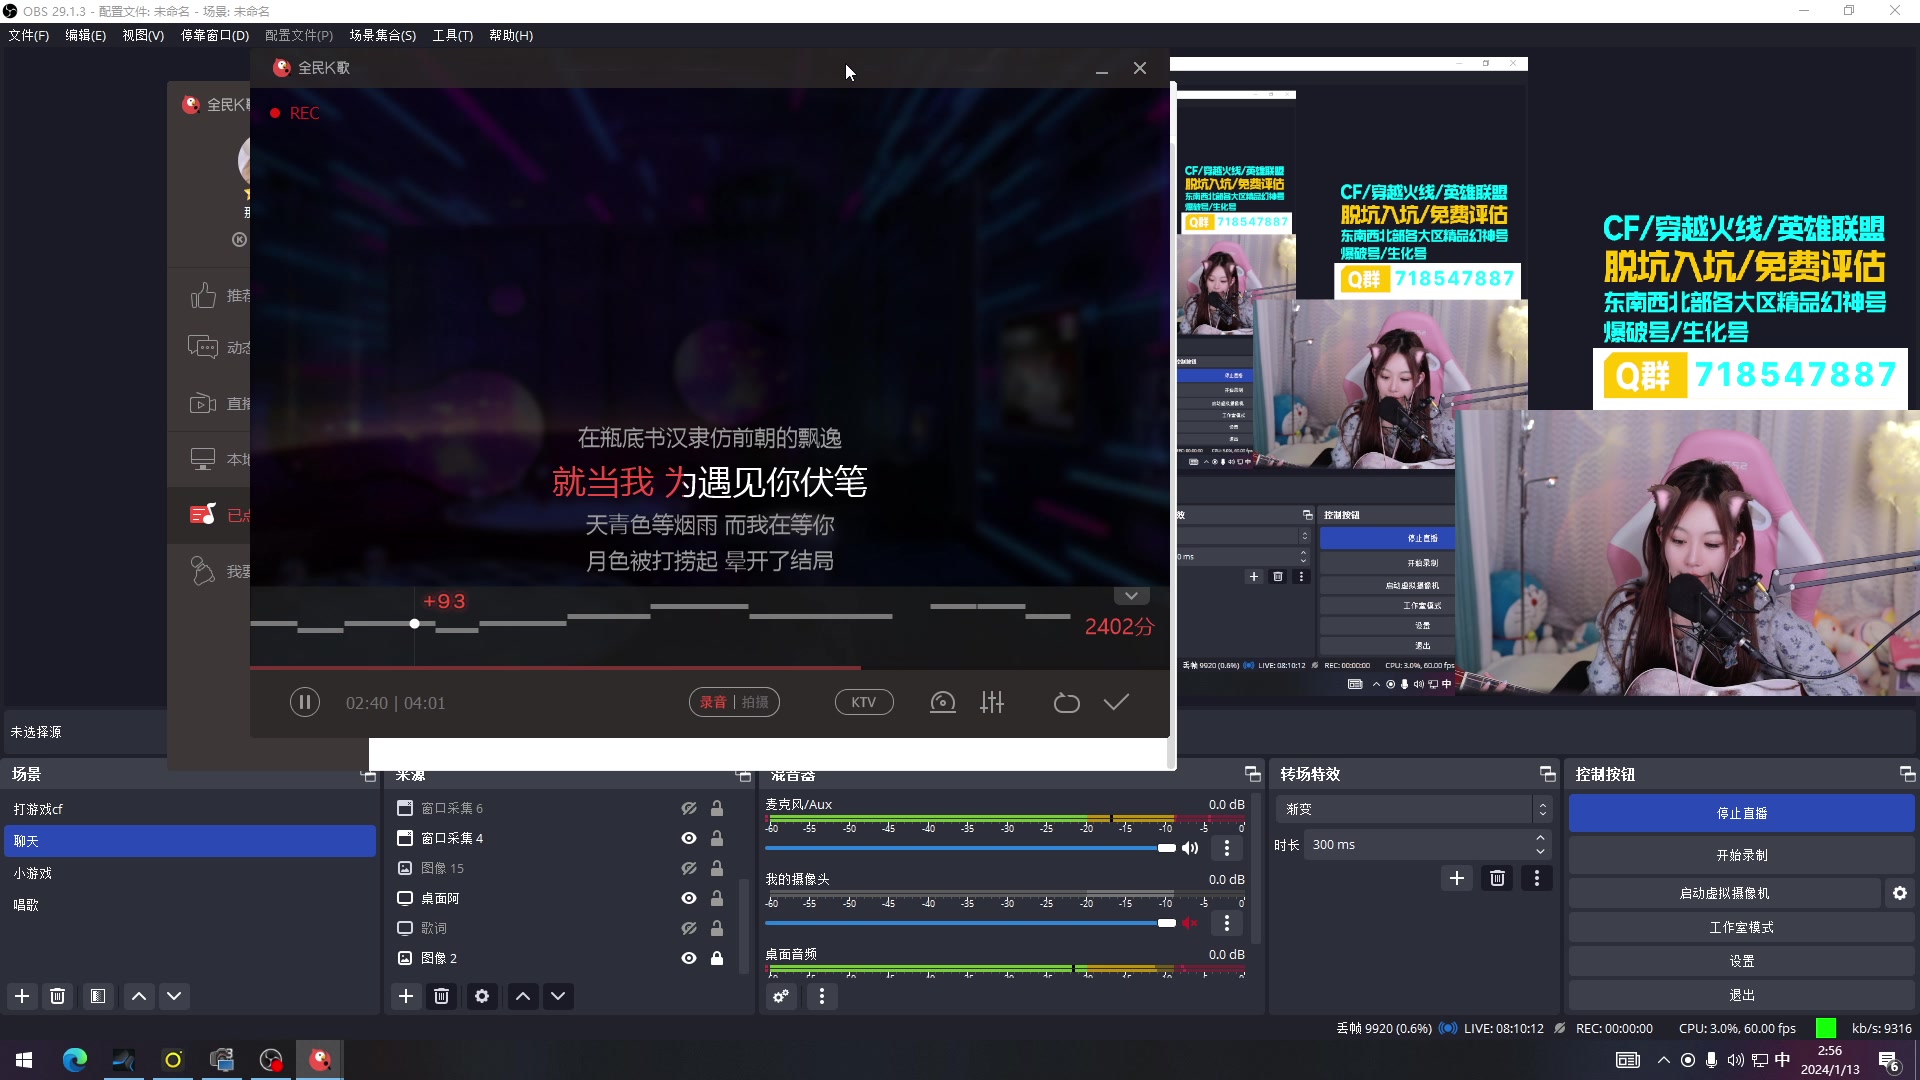Click 停止直播 to stop streaming

(x=1741, y=813)
